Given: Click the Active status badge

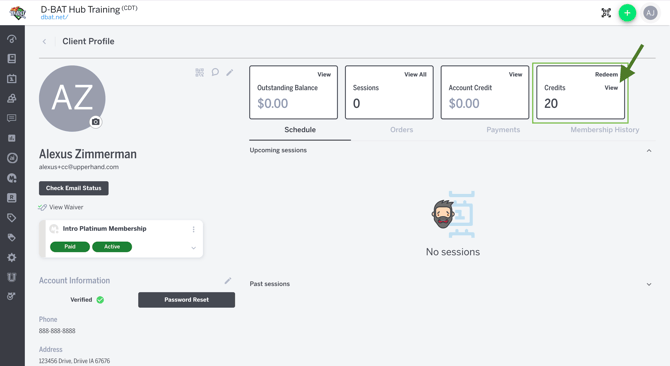Looking at the screenshot, I should [112, 247].
